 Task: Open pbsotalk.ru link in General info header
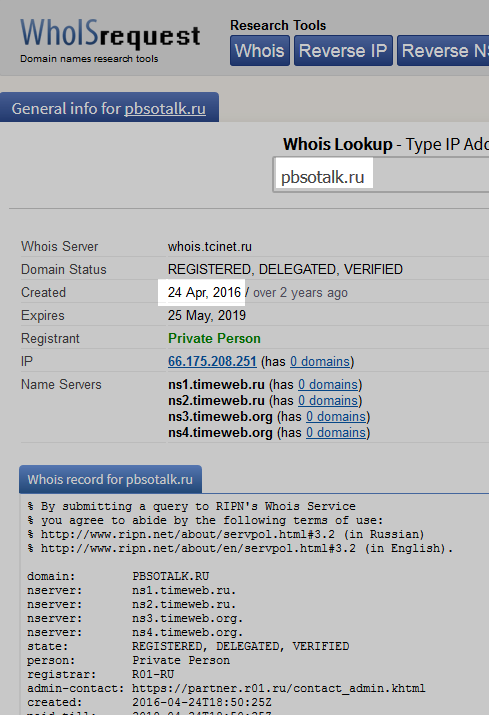point(165,109)
